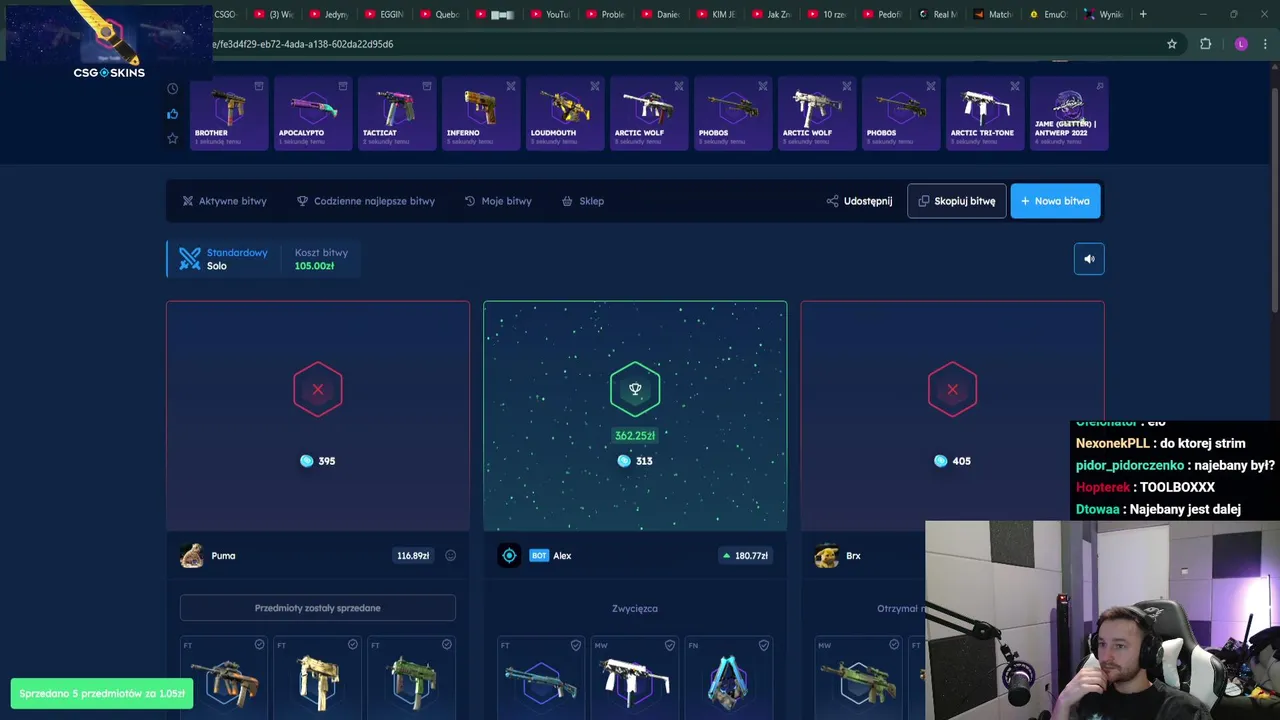
Task: Click the check badge on Brx's MW item
Action: 894,645
